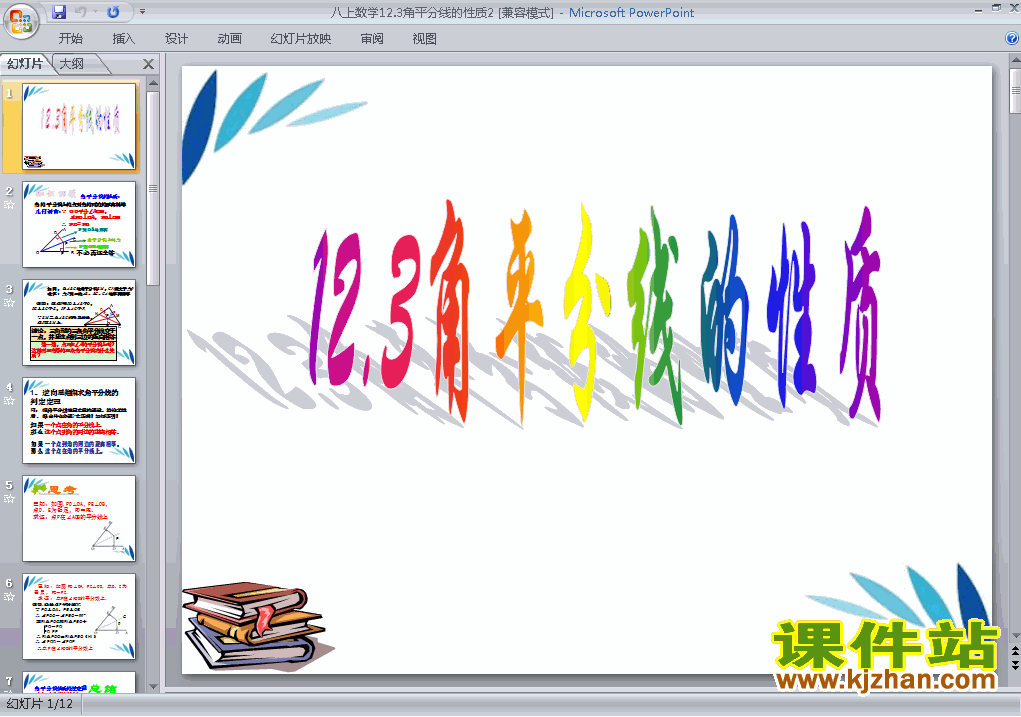Select slide 2 thumbnail
Viewport: 1021px width, 717px height.
click(x=79, y=224)
